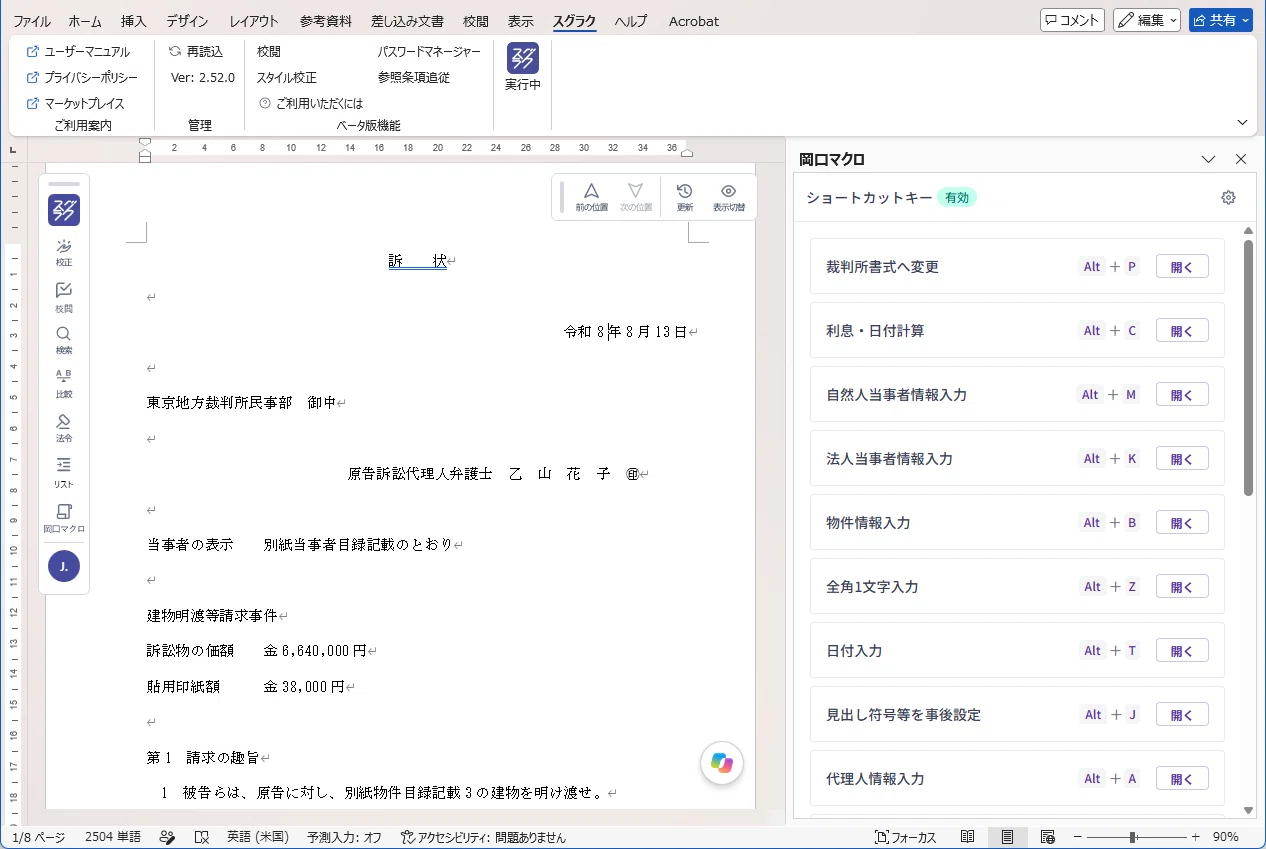Screen dimensions: 1266x849
Task: Click the スグラク logo at top of sidebar
Action: click(x=64, y=210)
